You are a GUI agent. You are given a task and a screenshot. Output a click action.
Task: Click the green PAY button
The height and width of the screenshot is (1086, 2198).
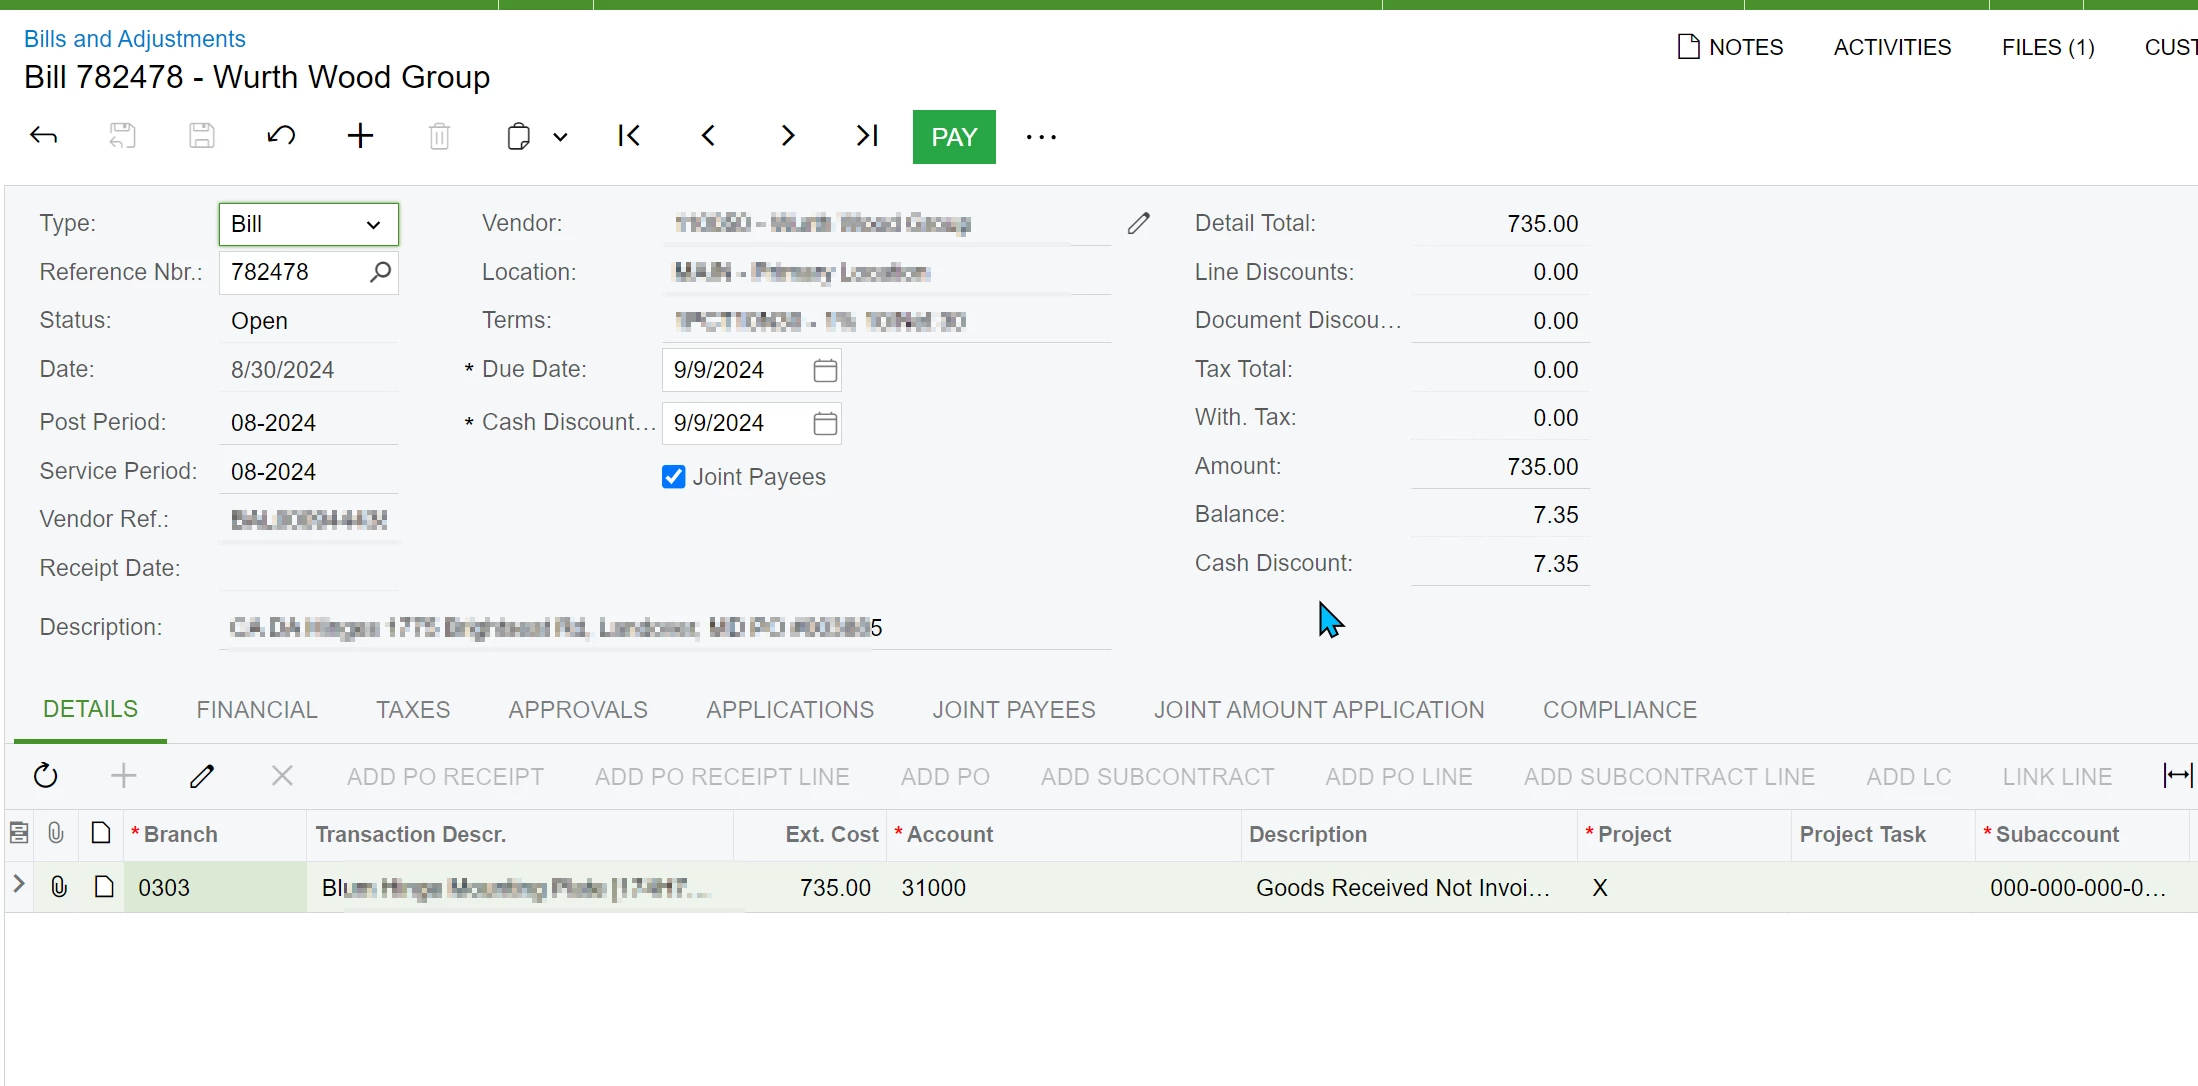(953, 137)
